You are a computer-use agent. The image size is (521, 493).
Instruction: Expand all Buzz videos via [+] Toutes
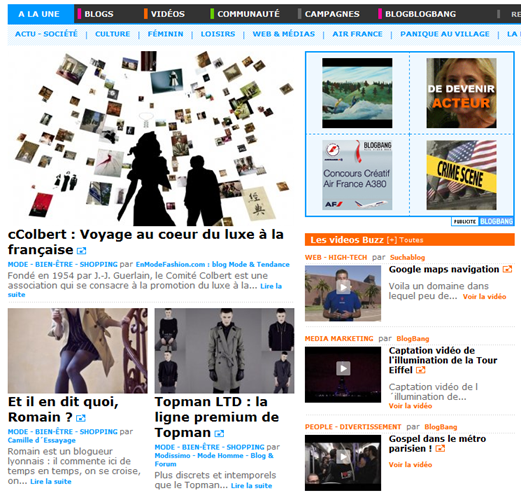405,240
